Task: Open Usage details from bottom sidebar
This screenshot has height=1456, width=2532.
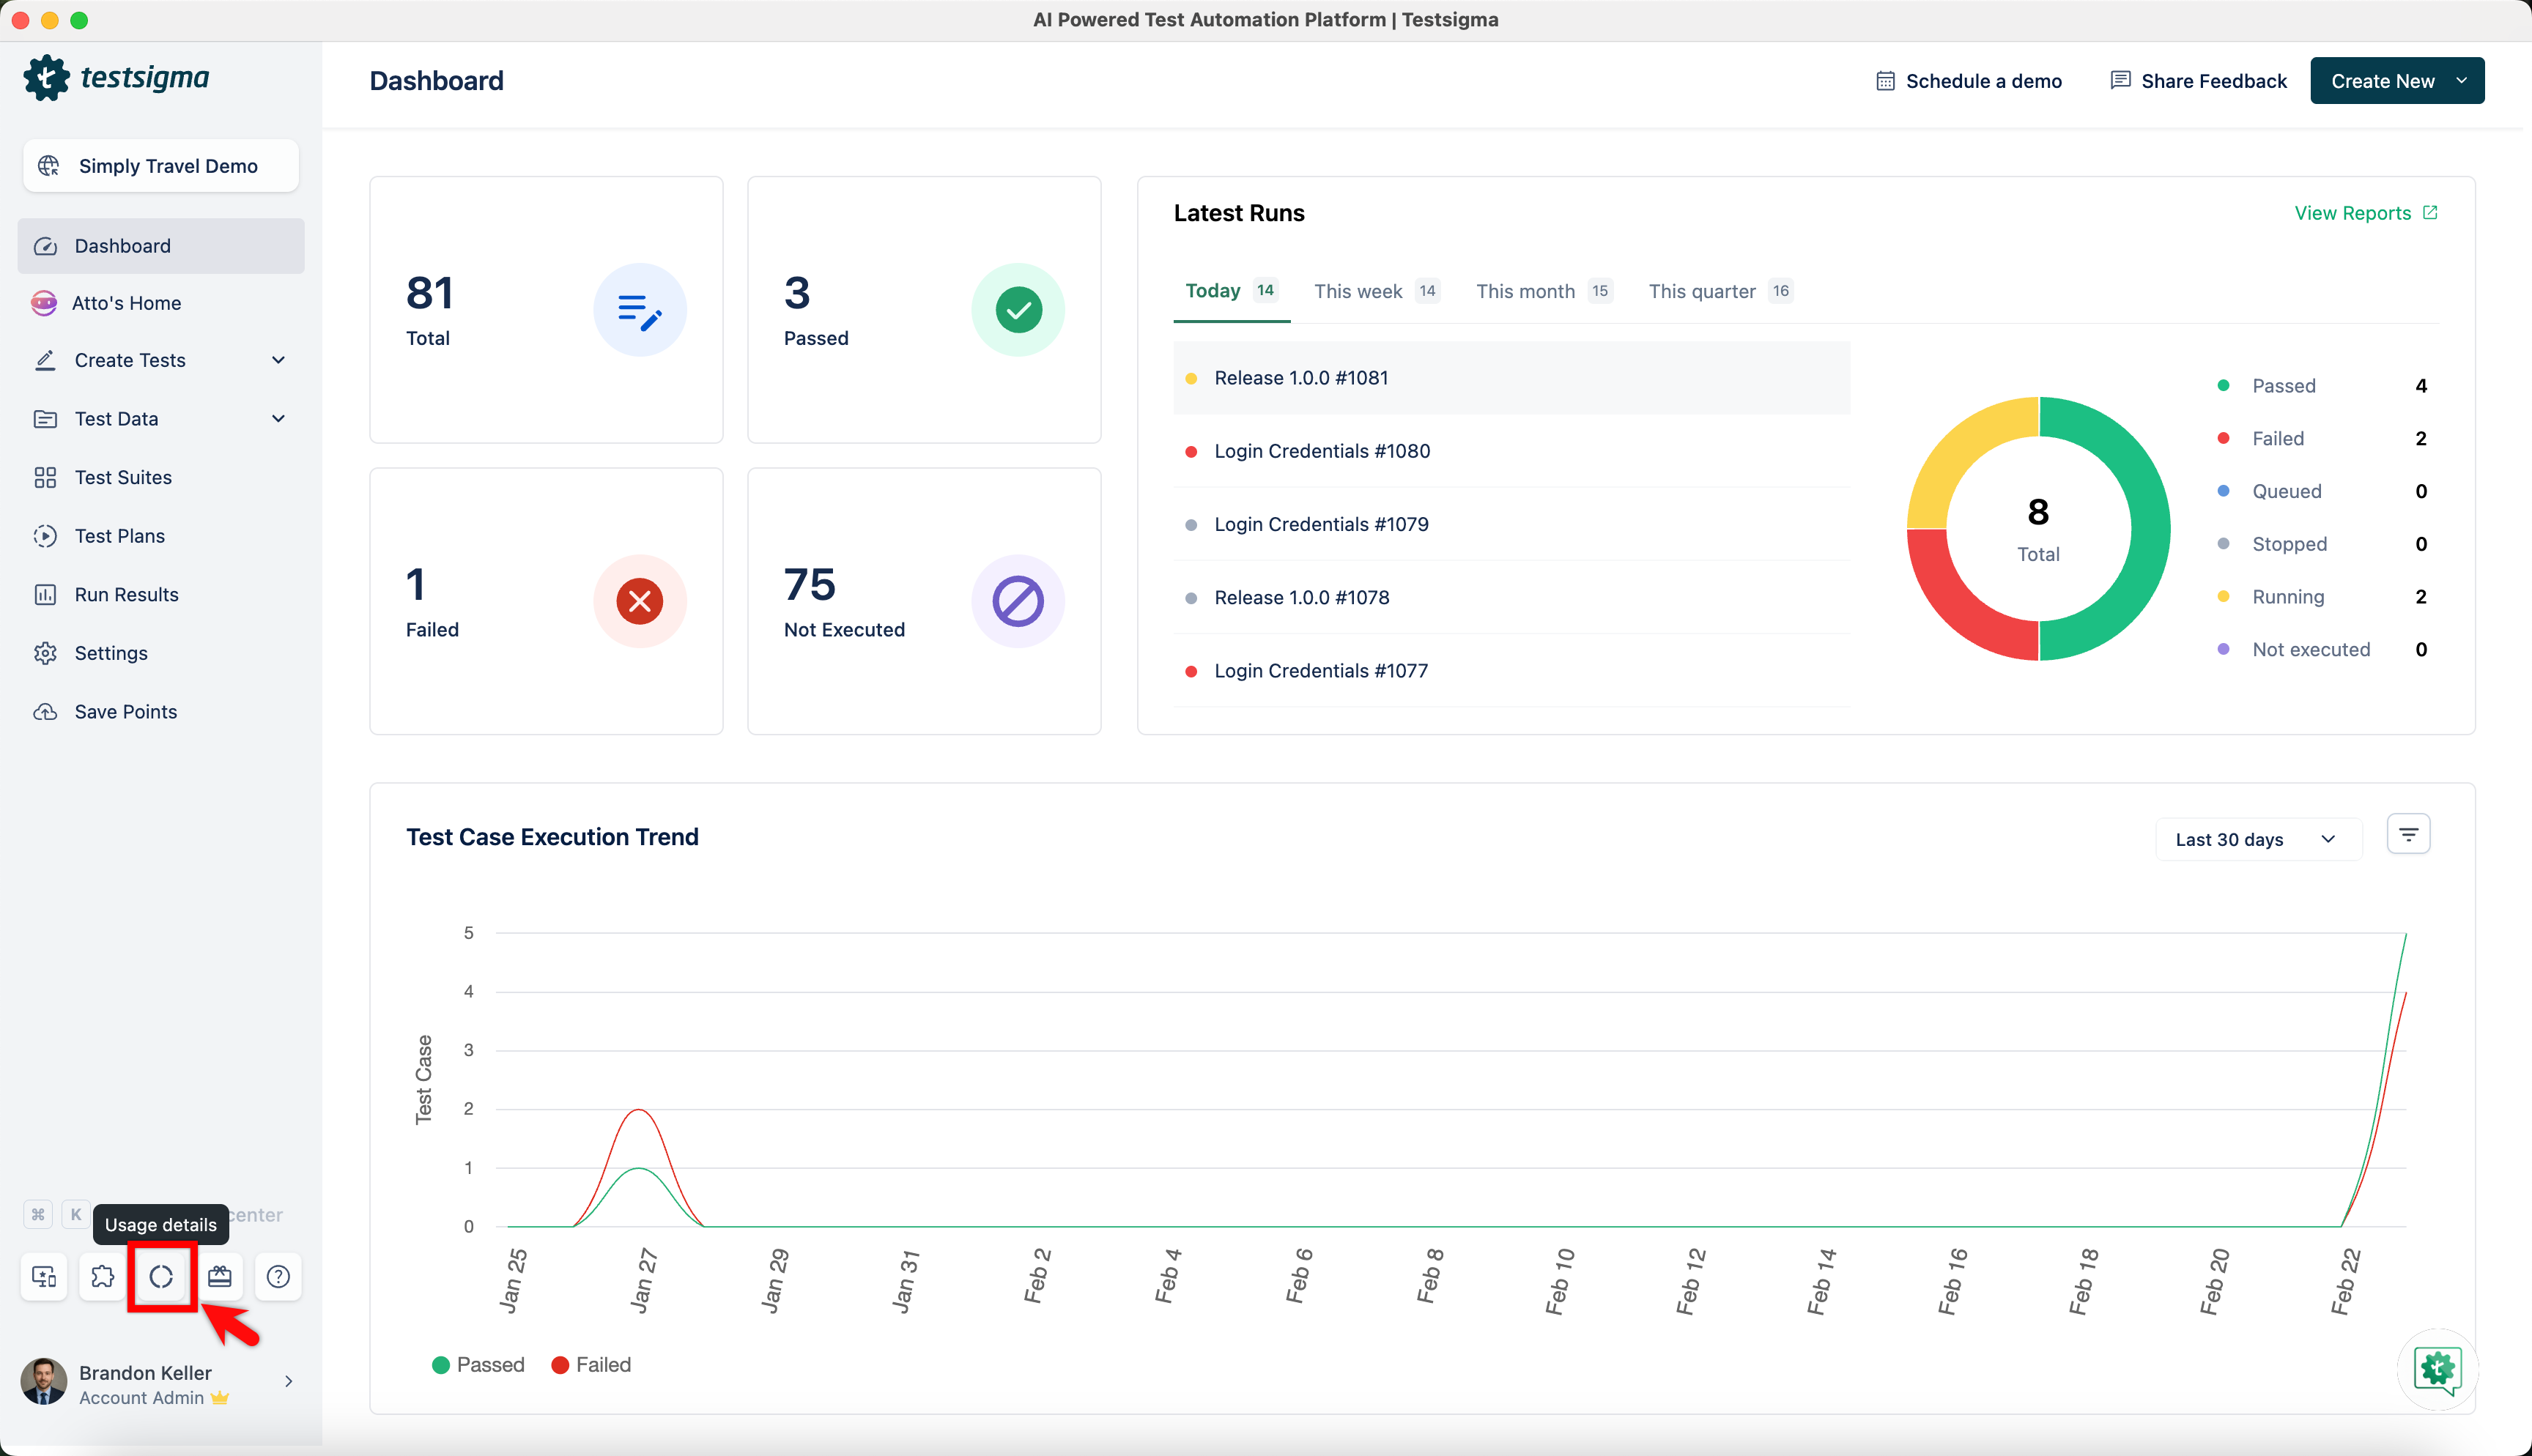Action: [x=161, y=1276]
